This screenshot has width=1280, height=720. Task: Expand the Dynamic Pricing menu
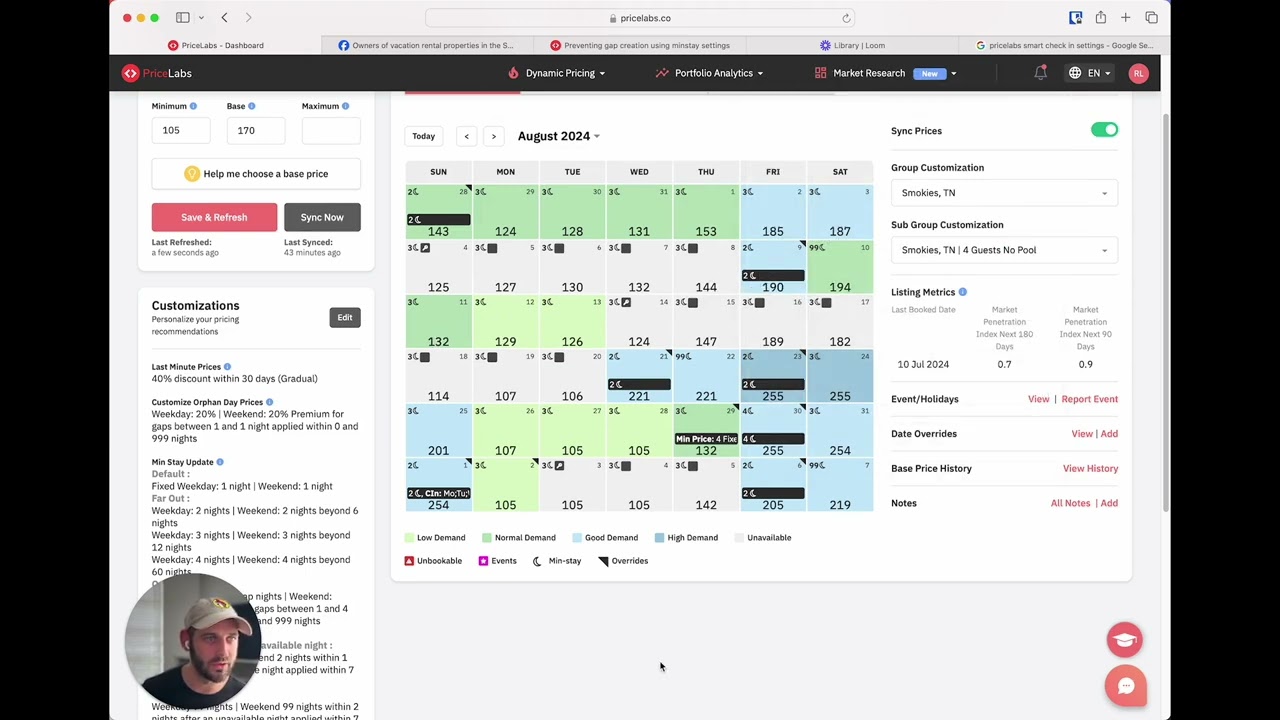pyautogui.click(x=556, y=73)
